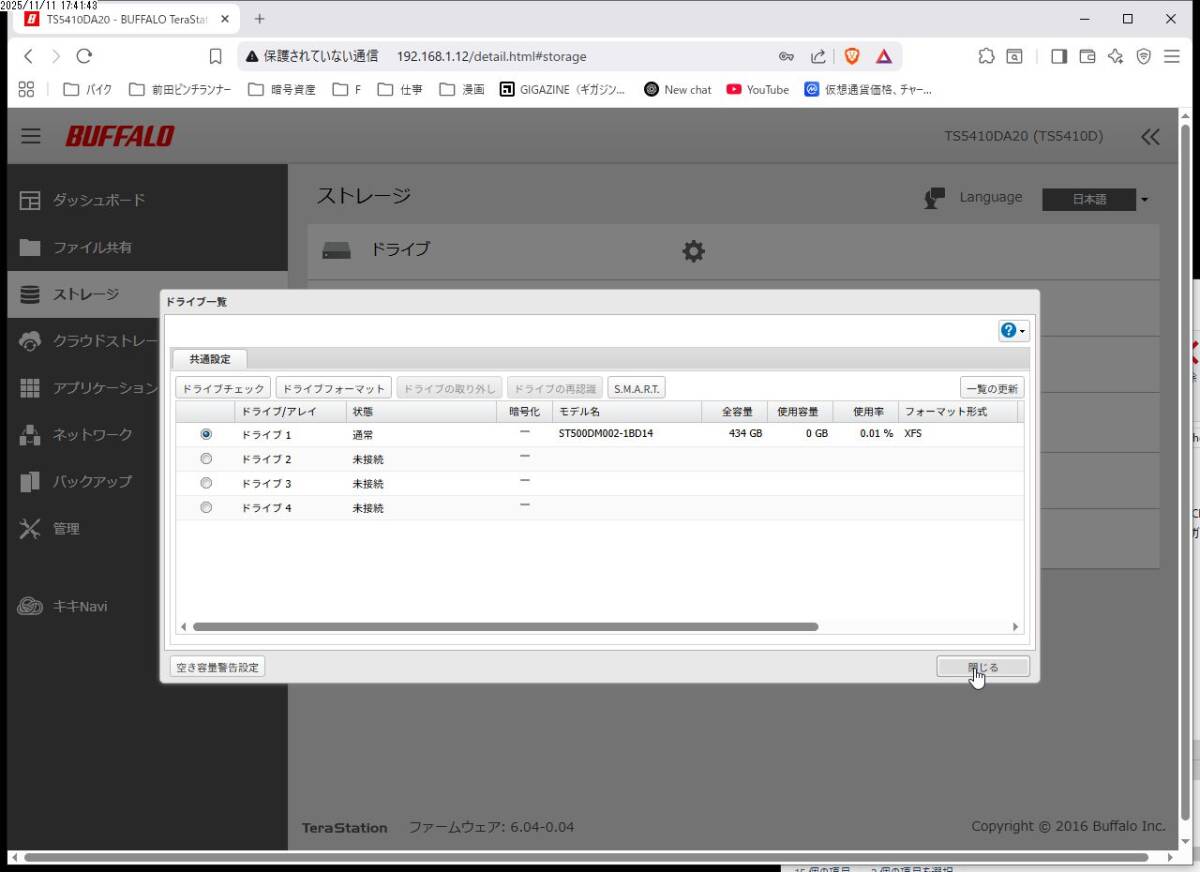Open ファイル共有 in the sidebar menu
The width and height of the screenshot is (1200, 872).
92,247
